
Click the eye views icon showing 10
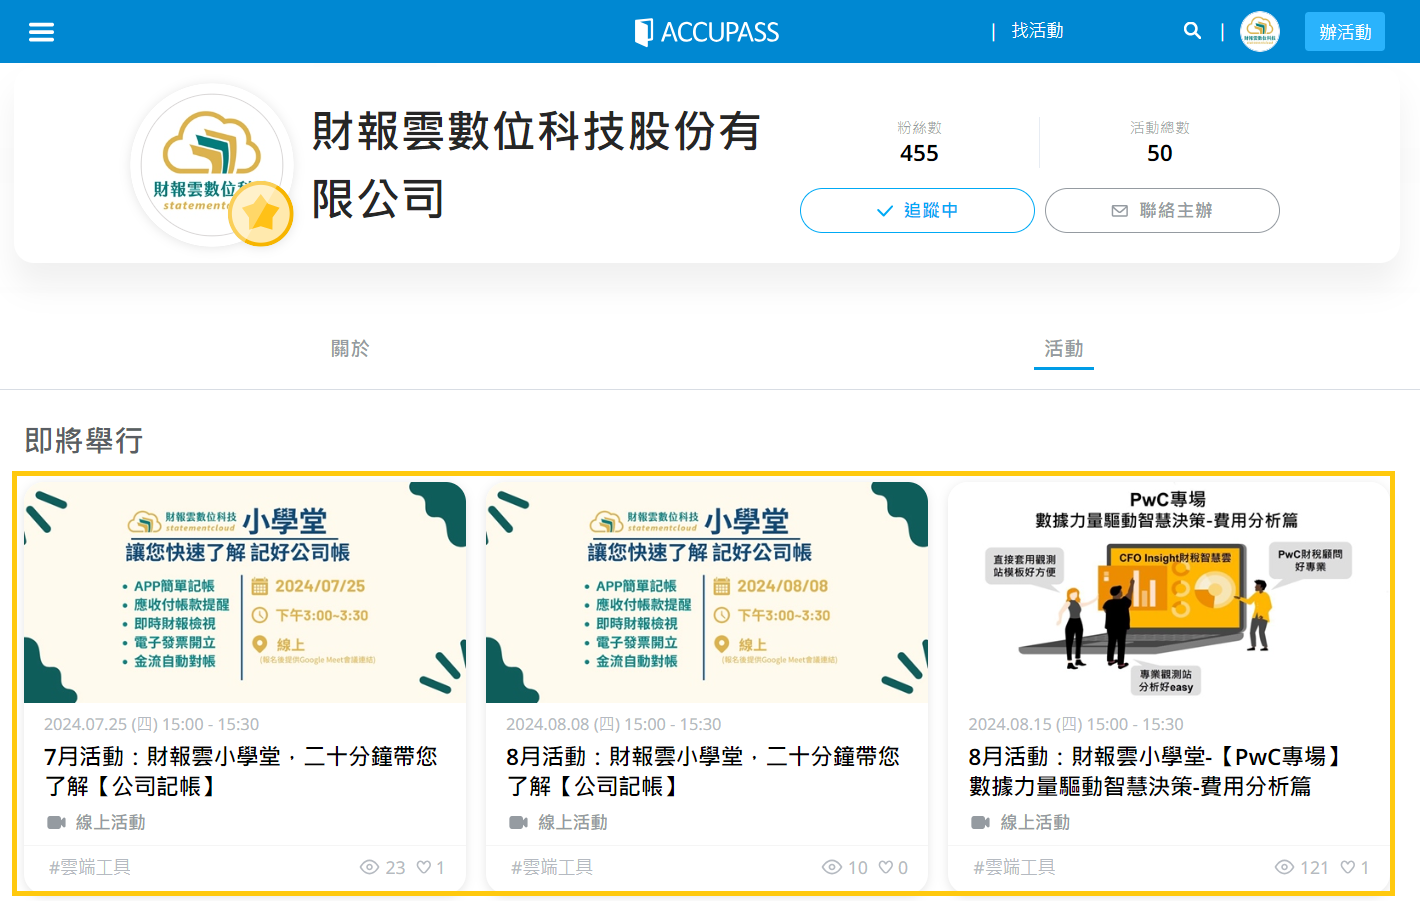[831, 867]
